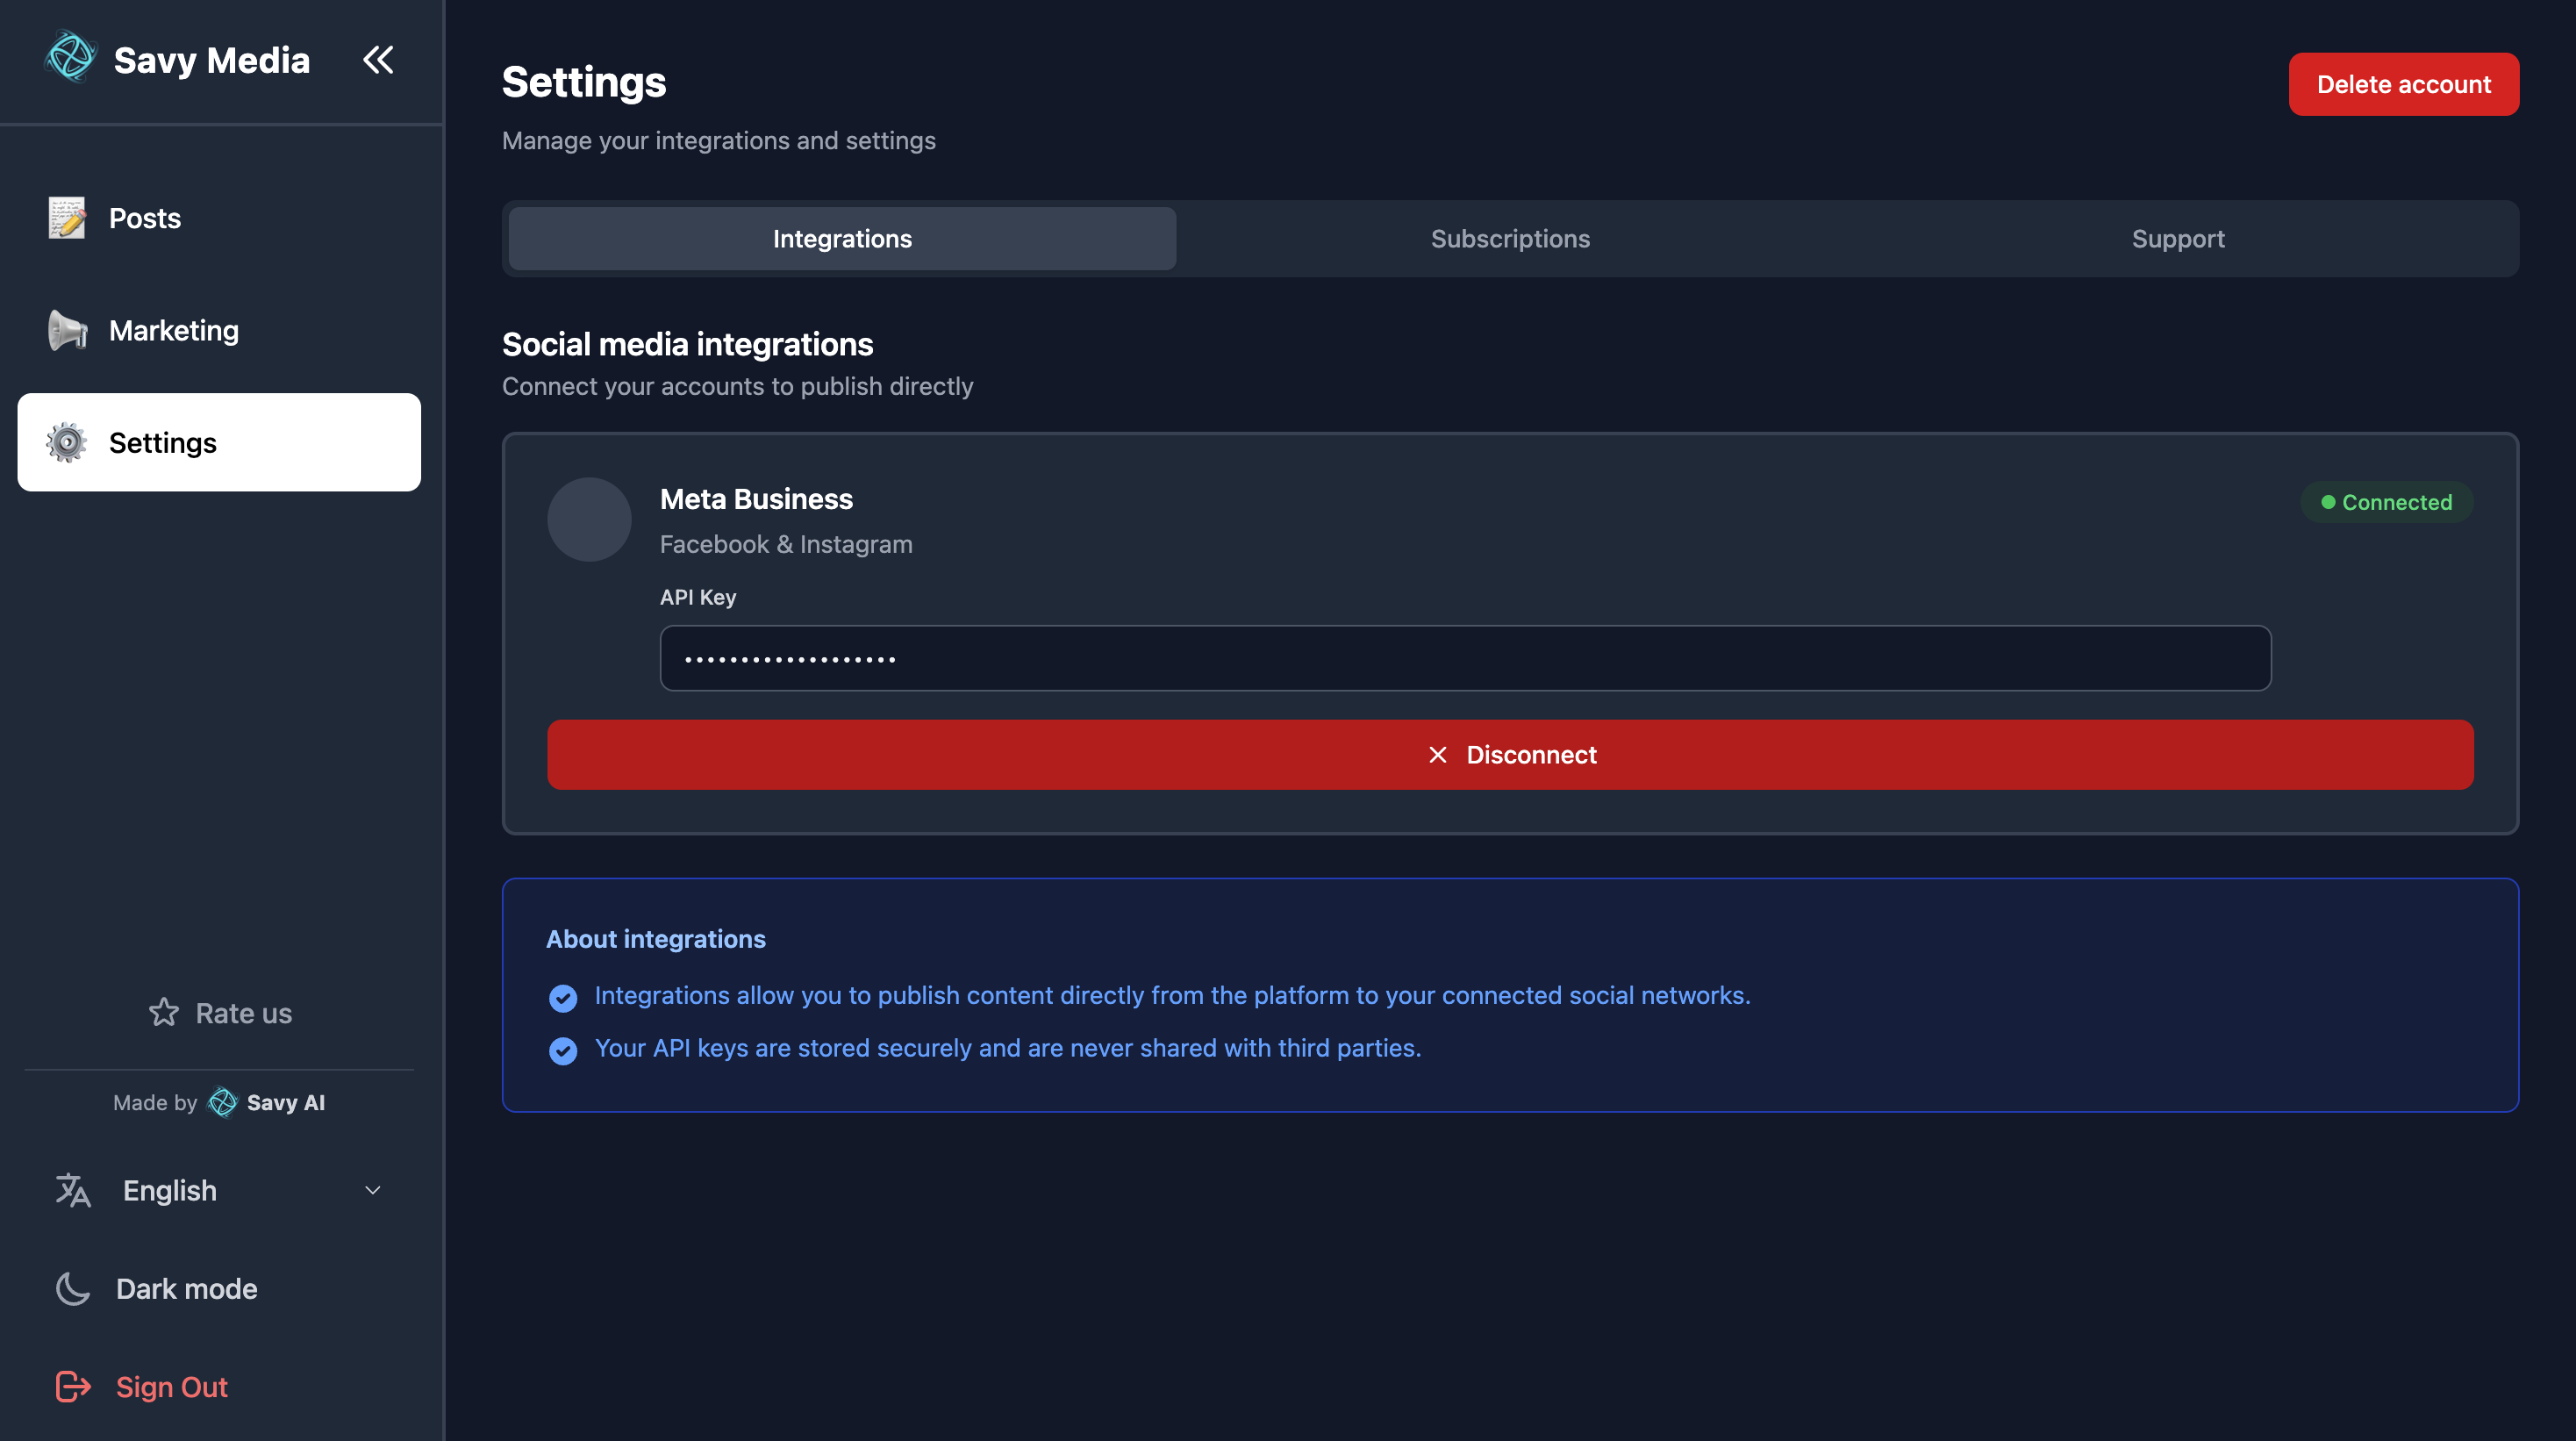
Task: Click the X icon inside the Disconnect button
Action: 1438,754
